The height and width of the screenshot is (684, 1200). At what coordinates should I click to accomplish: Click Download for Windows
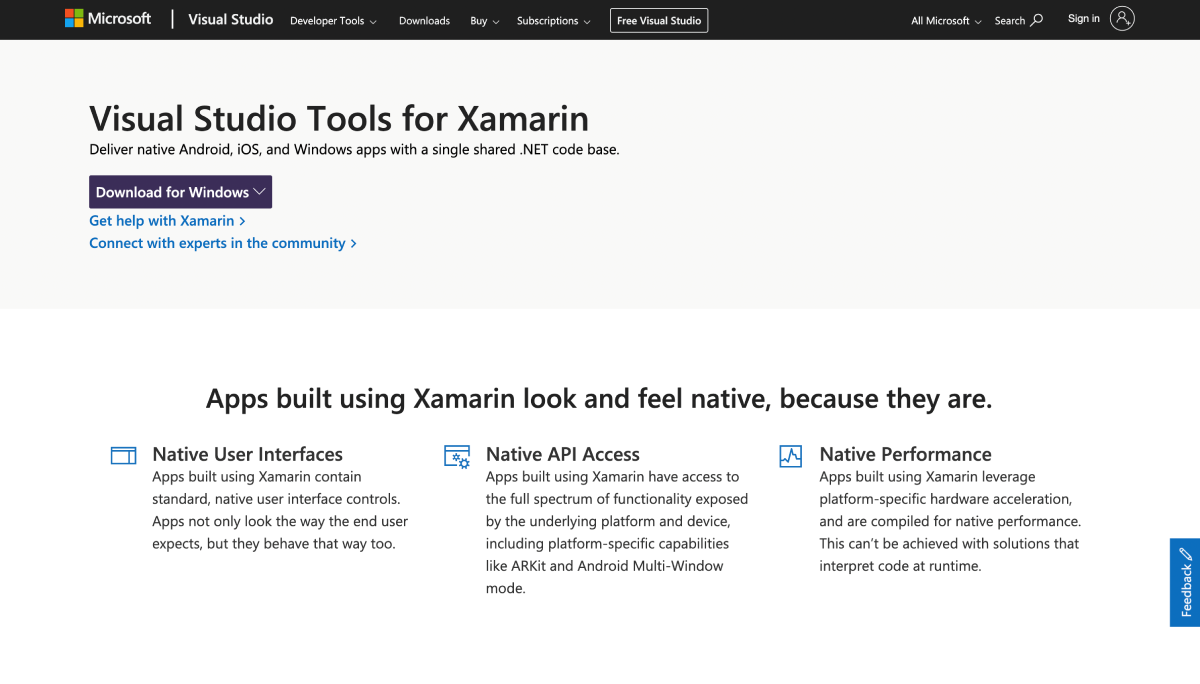[x=172, y=191]
